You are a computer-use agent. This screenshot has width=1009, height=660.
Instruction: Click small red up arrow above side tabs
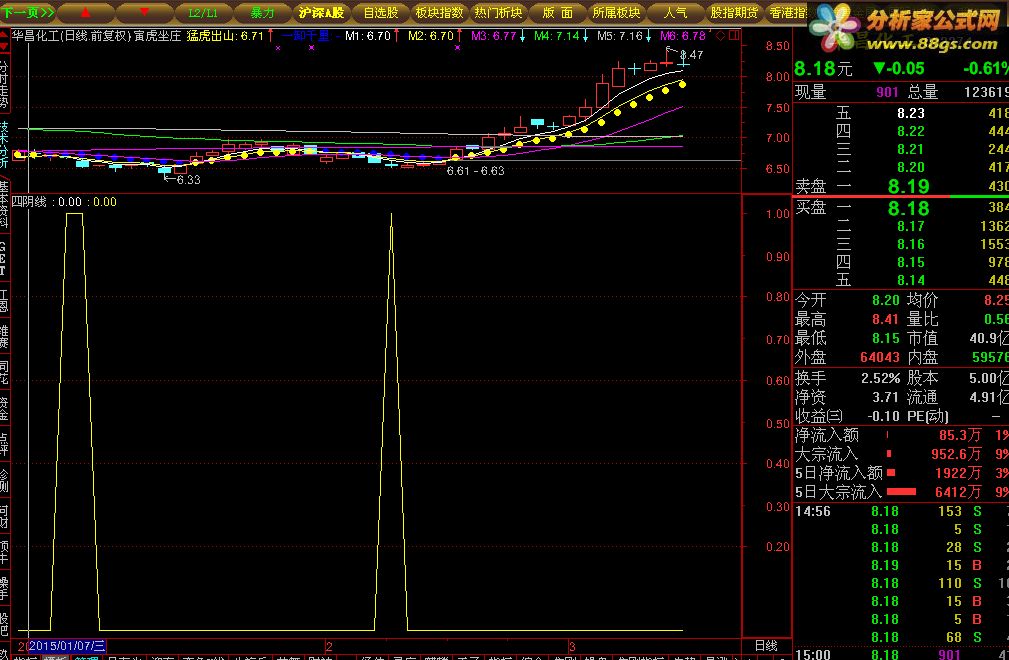tap(4, 35)
